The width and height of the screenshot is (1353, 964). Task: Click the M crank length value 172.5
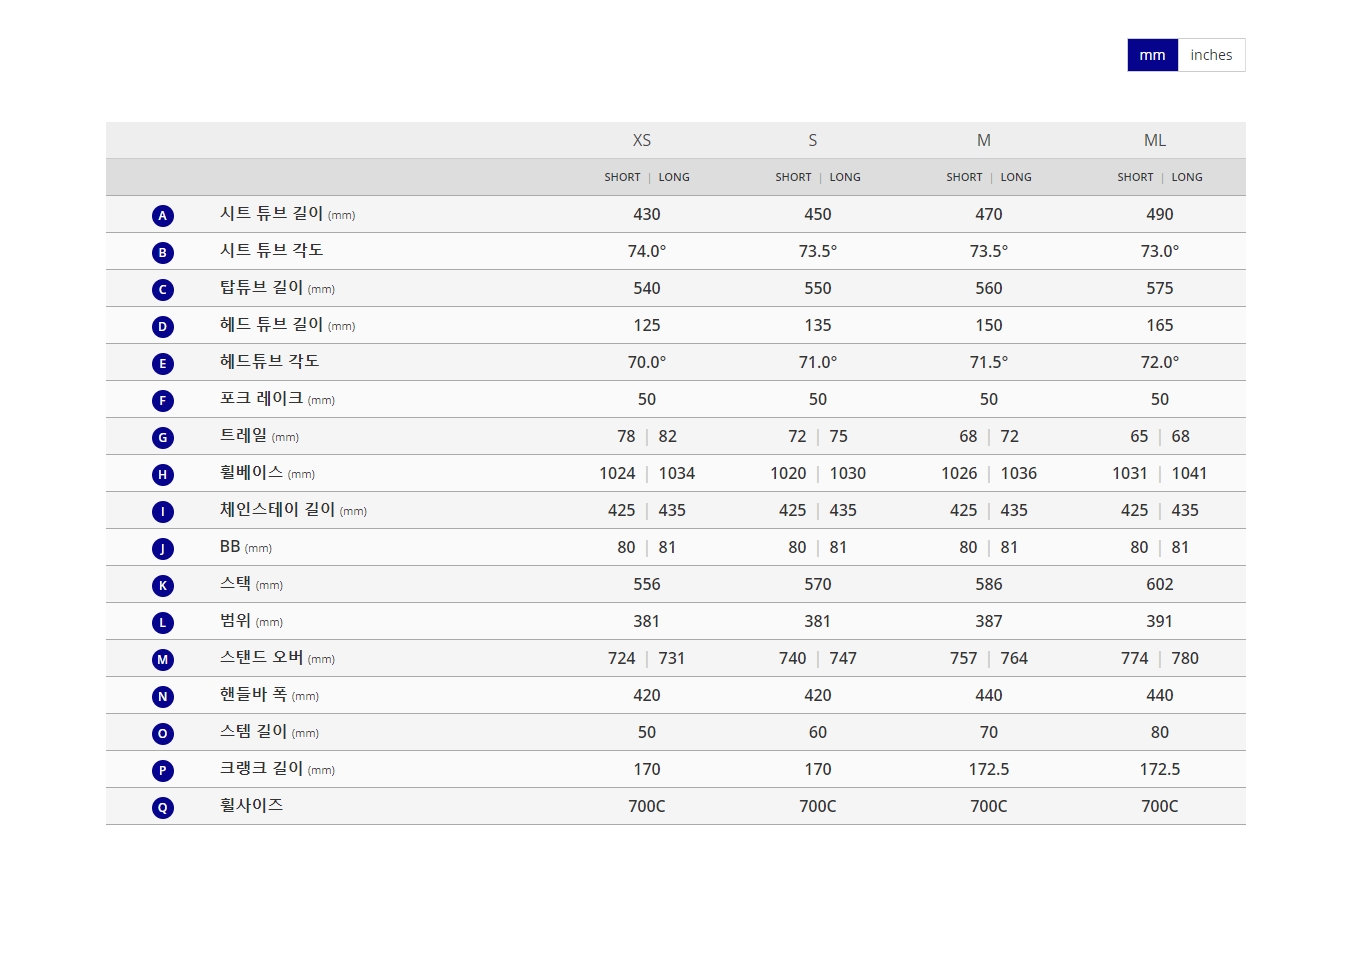989,769
